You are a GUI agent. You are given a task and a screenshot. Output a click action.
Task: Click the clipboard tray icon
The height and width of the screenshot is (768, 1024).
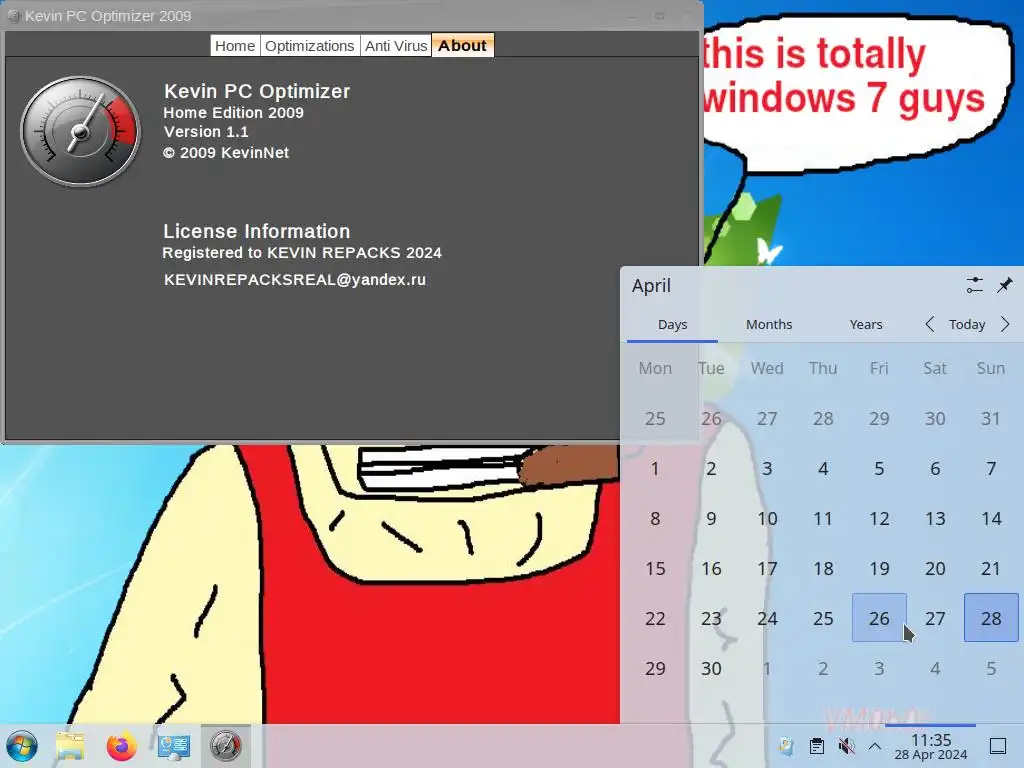click(816, 746)
